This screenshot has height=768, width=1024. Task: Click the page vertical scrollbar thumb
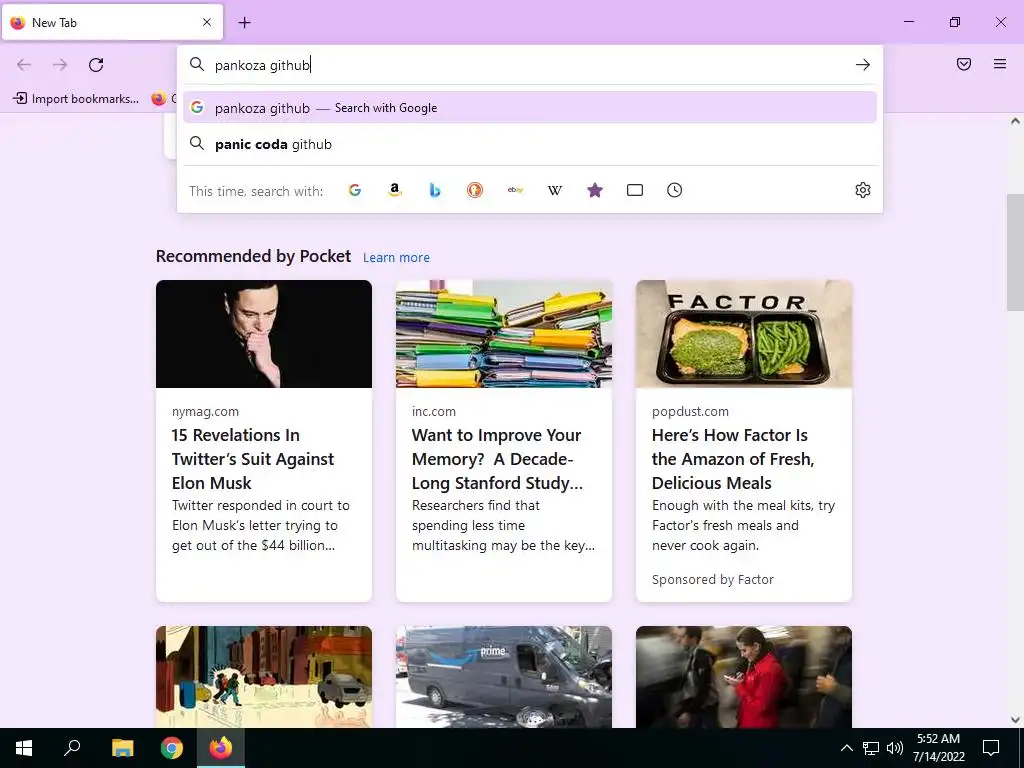1015,252
